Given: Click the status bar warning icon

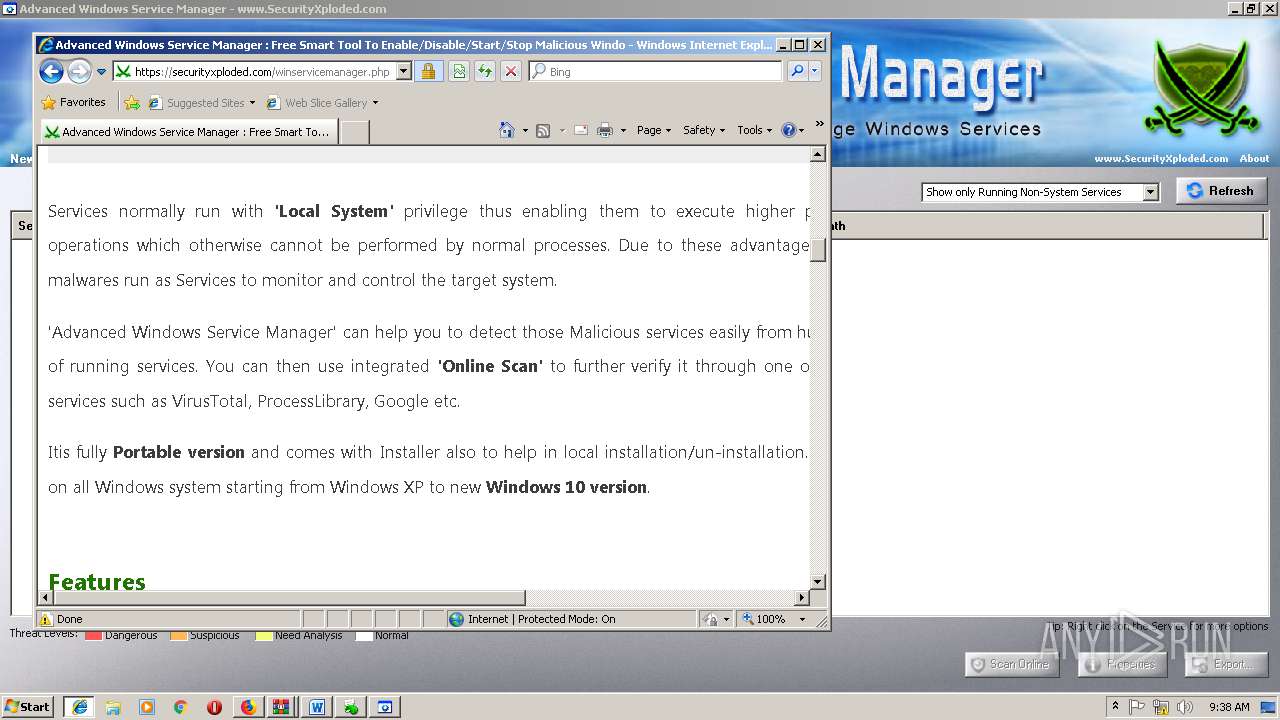Looking at the screenshot, I should tap(46, 619).
